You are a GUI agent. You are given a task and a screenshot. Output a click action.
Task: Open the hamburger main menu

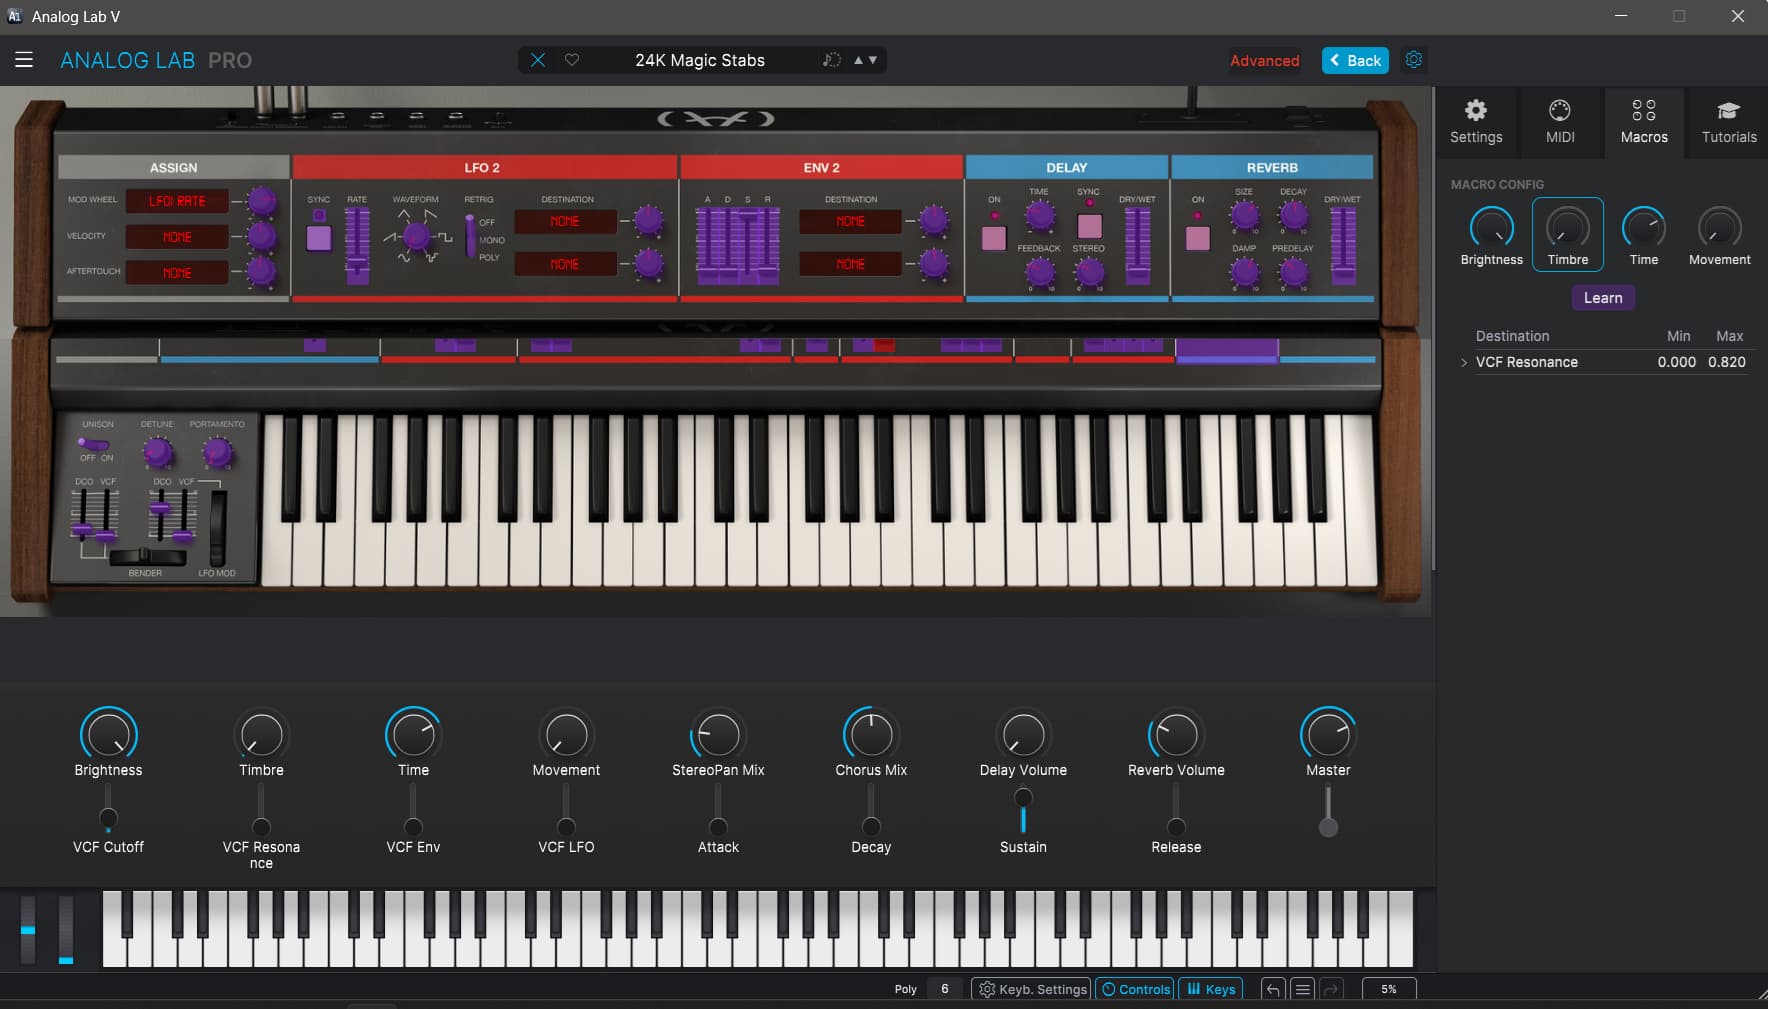pos(24,60)
